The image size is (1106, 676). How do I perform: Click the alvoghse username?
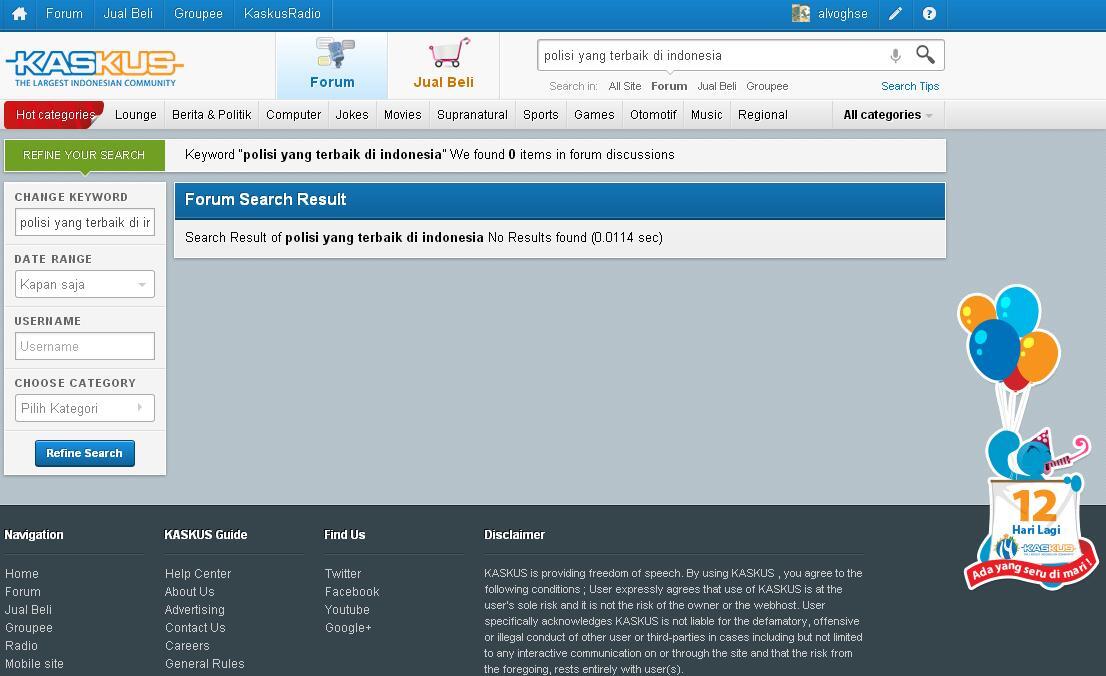coord(843,13)
